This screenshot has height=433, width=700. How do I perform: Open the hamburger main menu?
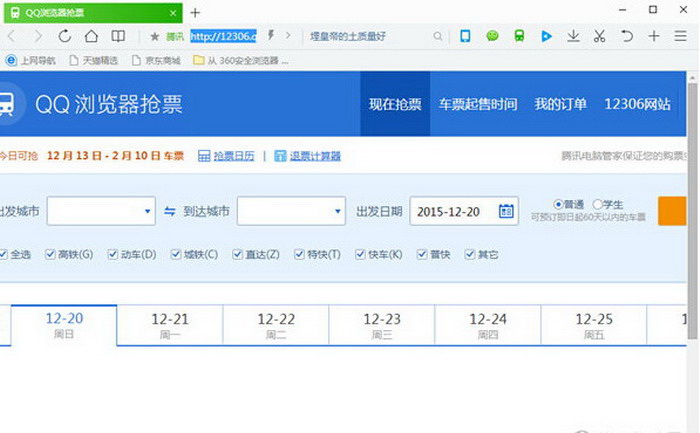point(680,36)
